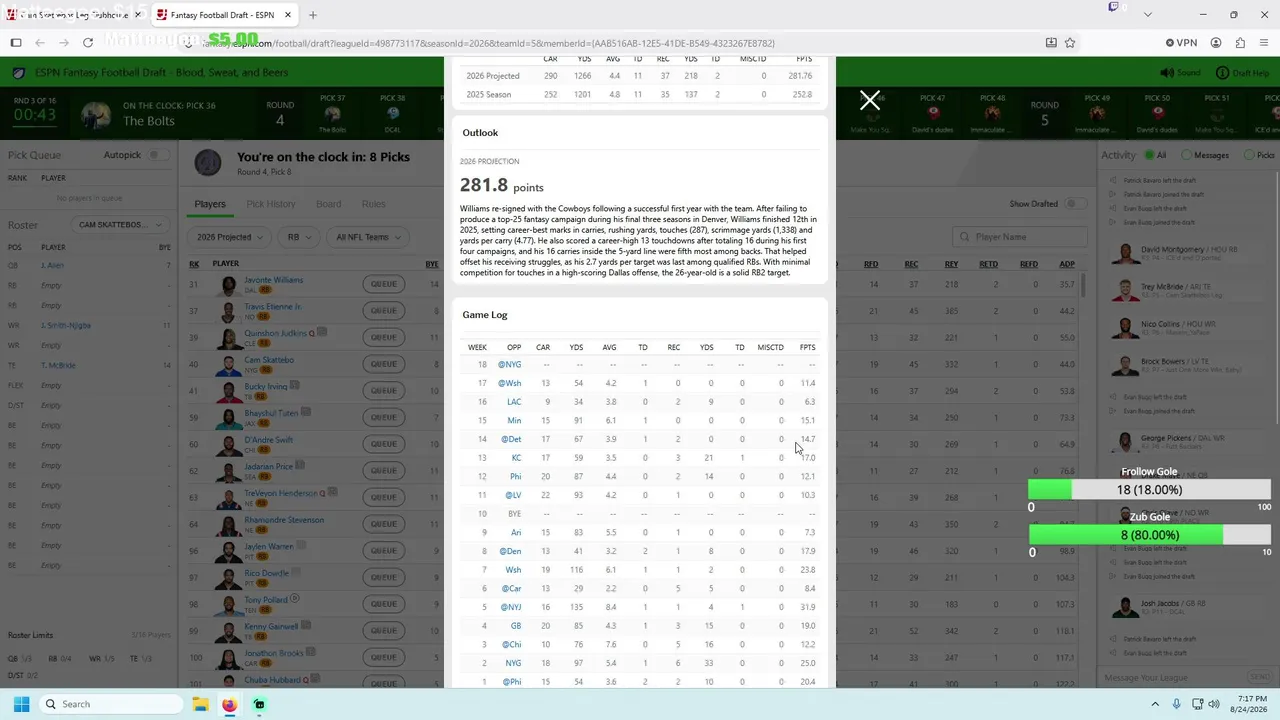The width and height of the screenshot is (1280, 720).
Task: Open the Phi opponent link for week 12
Action: [x=516, y=476]
